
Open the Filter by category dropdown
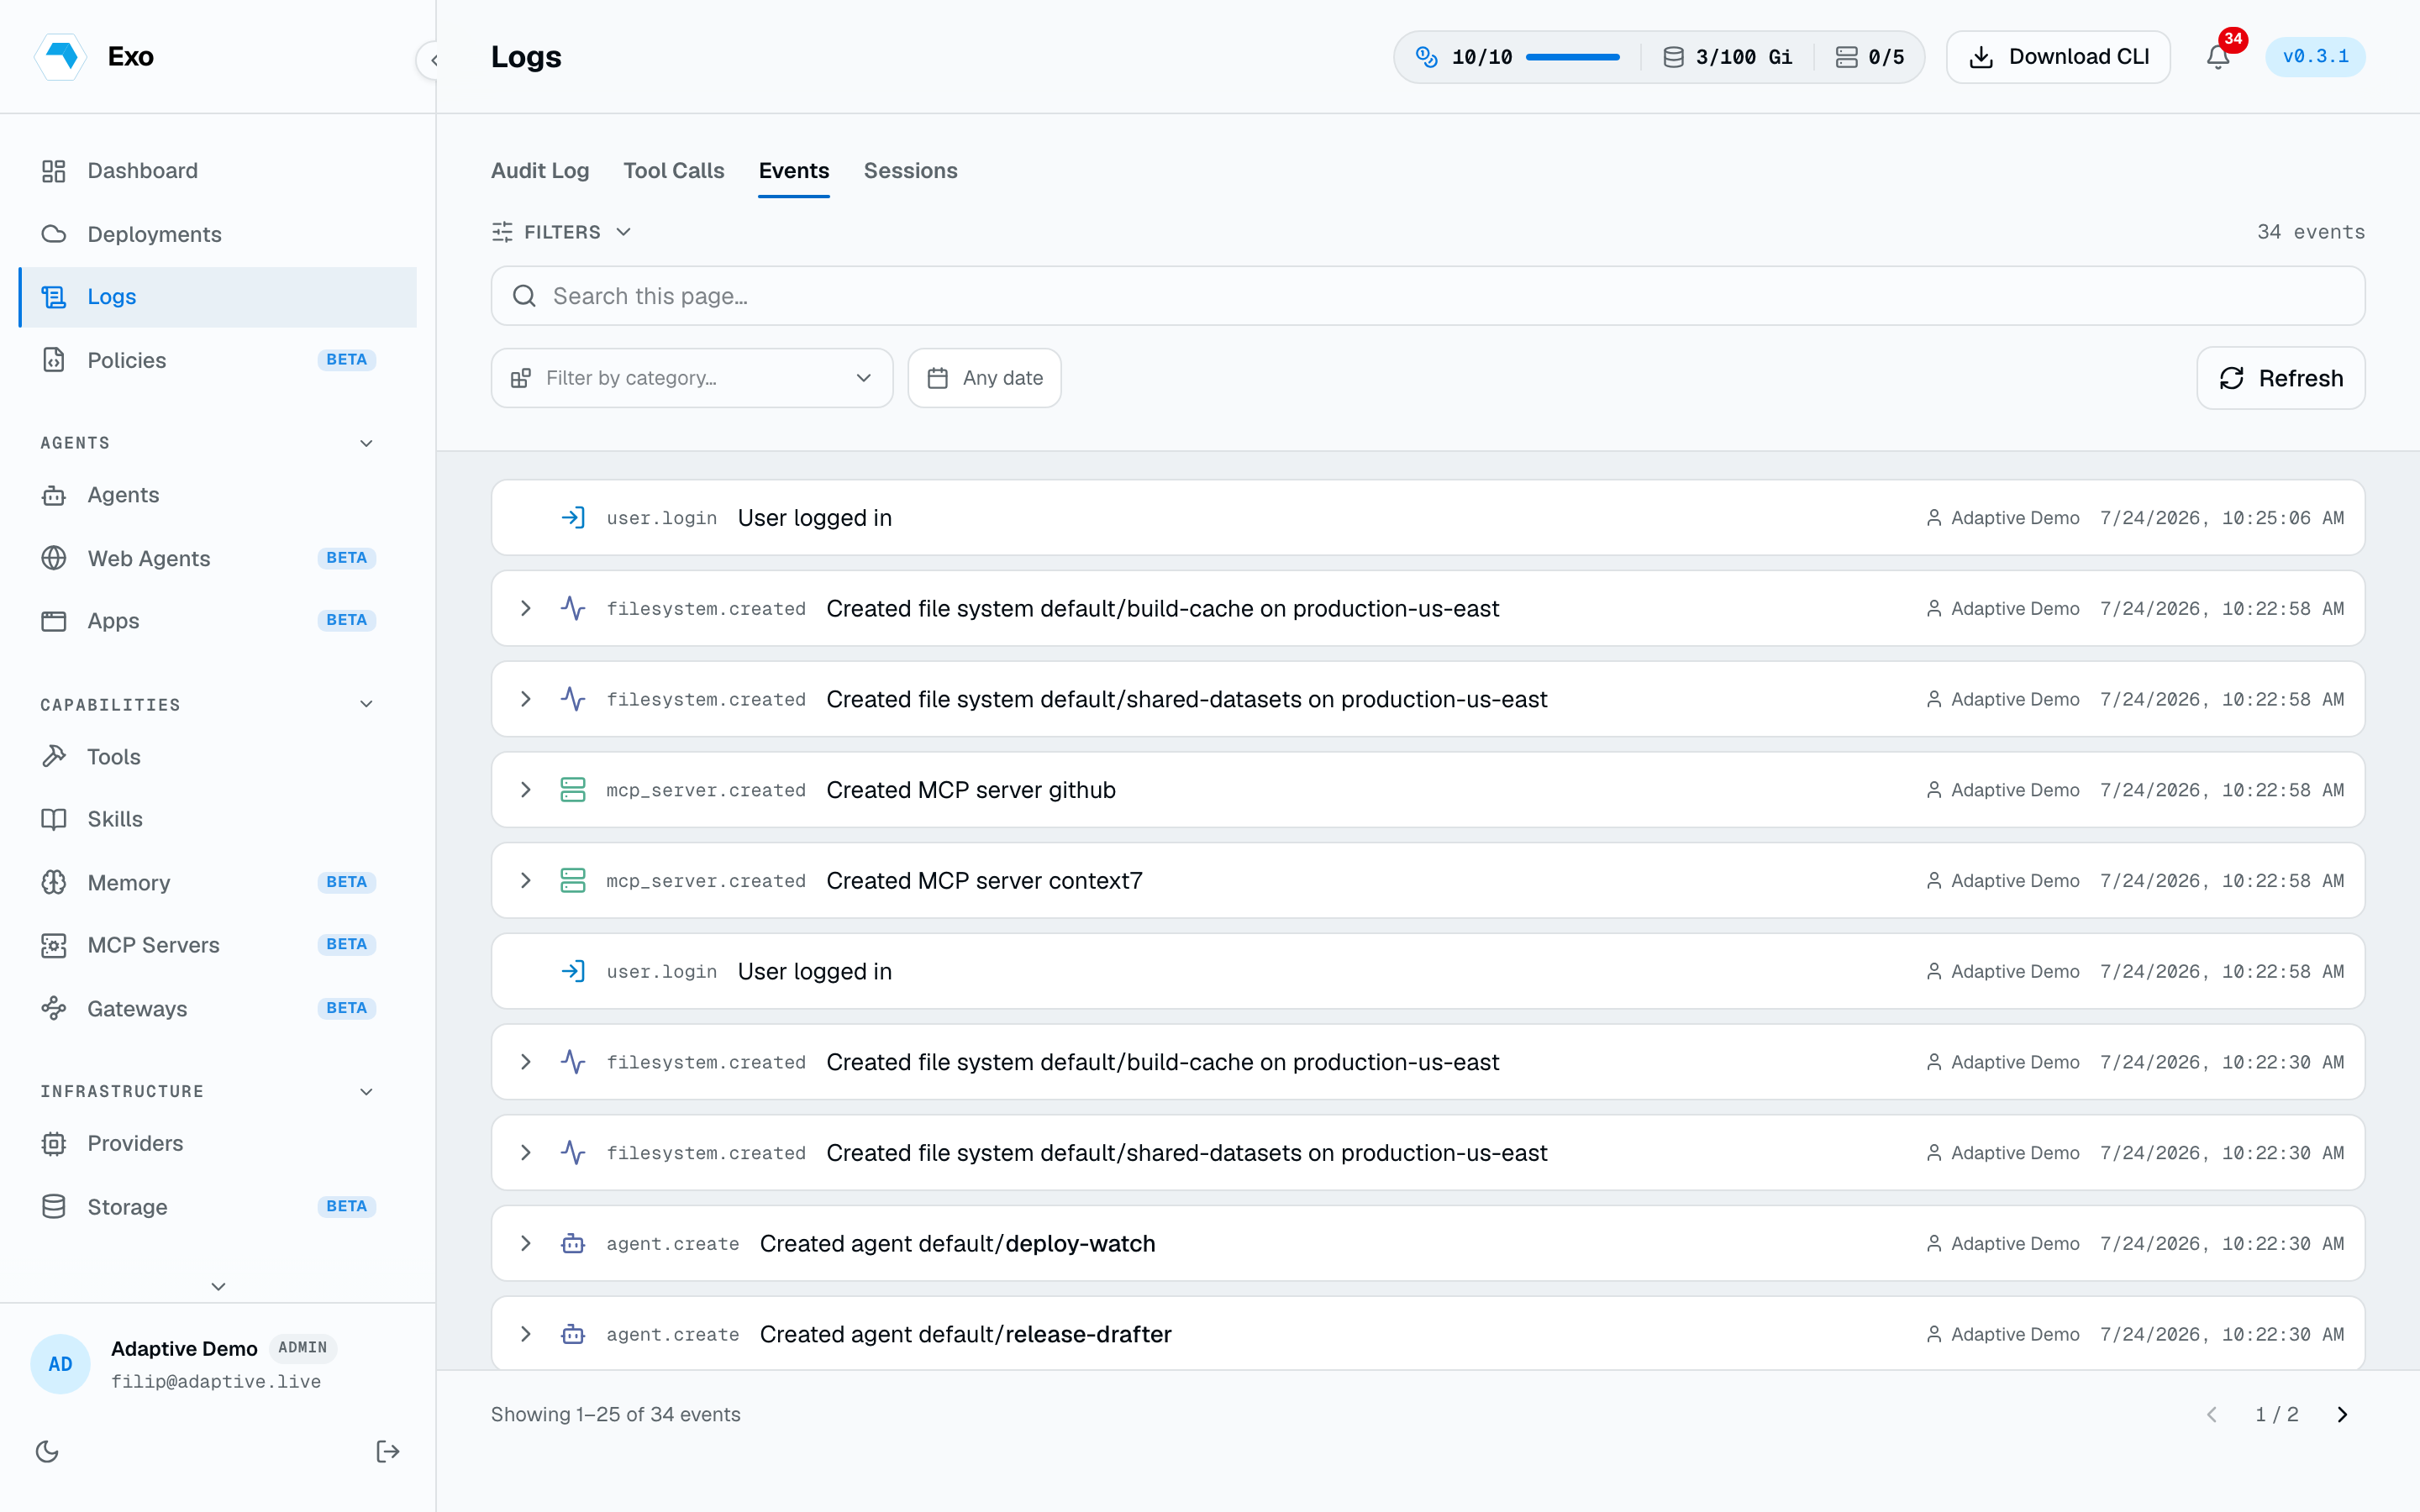click(691, 378)
